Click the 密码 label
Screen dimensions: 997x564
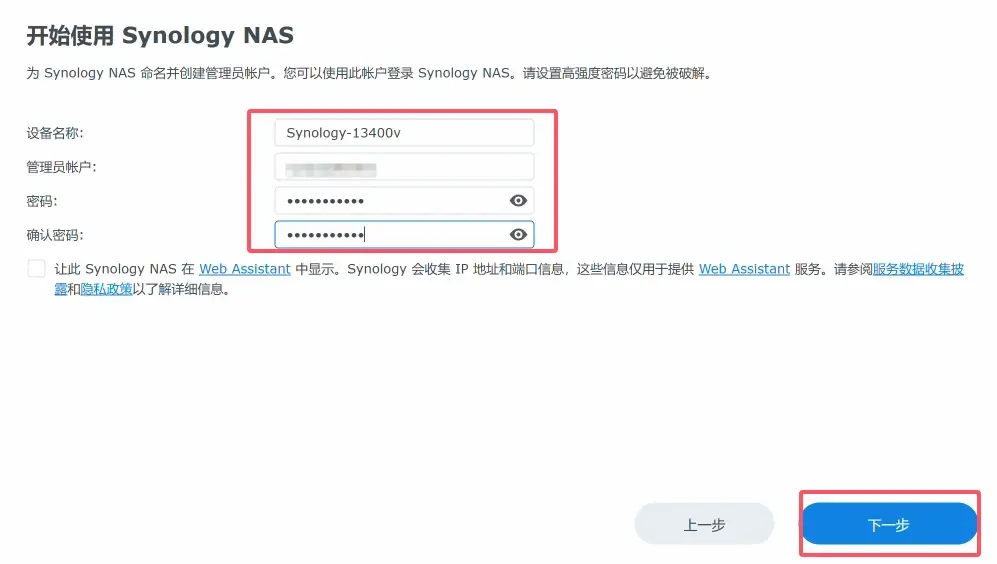[42, 202]
